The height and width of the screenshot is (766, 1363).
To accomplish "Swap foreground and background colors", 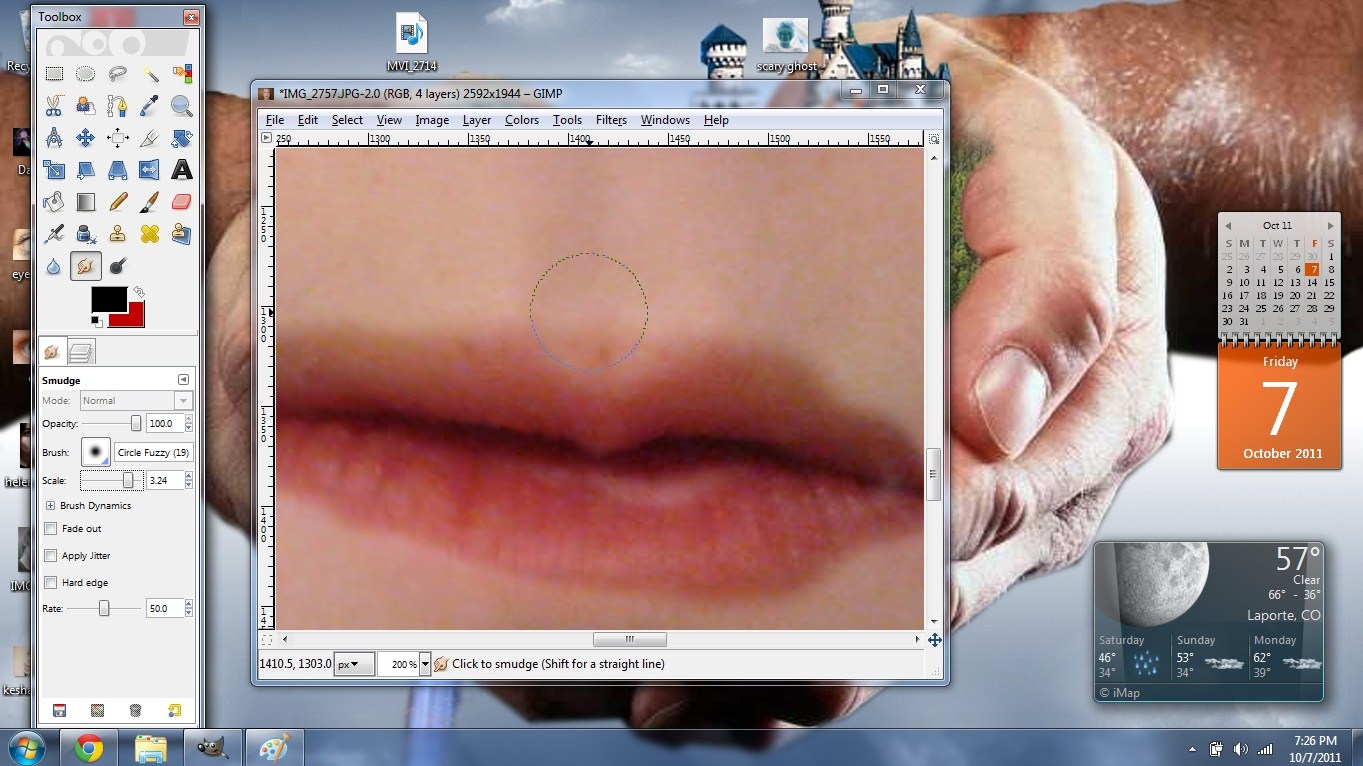I will click(x=139, y=292).
